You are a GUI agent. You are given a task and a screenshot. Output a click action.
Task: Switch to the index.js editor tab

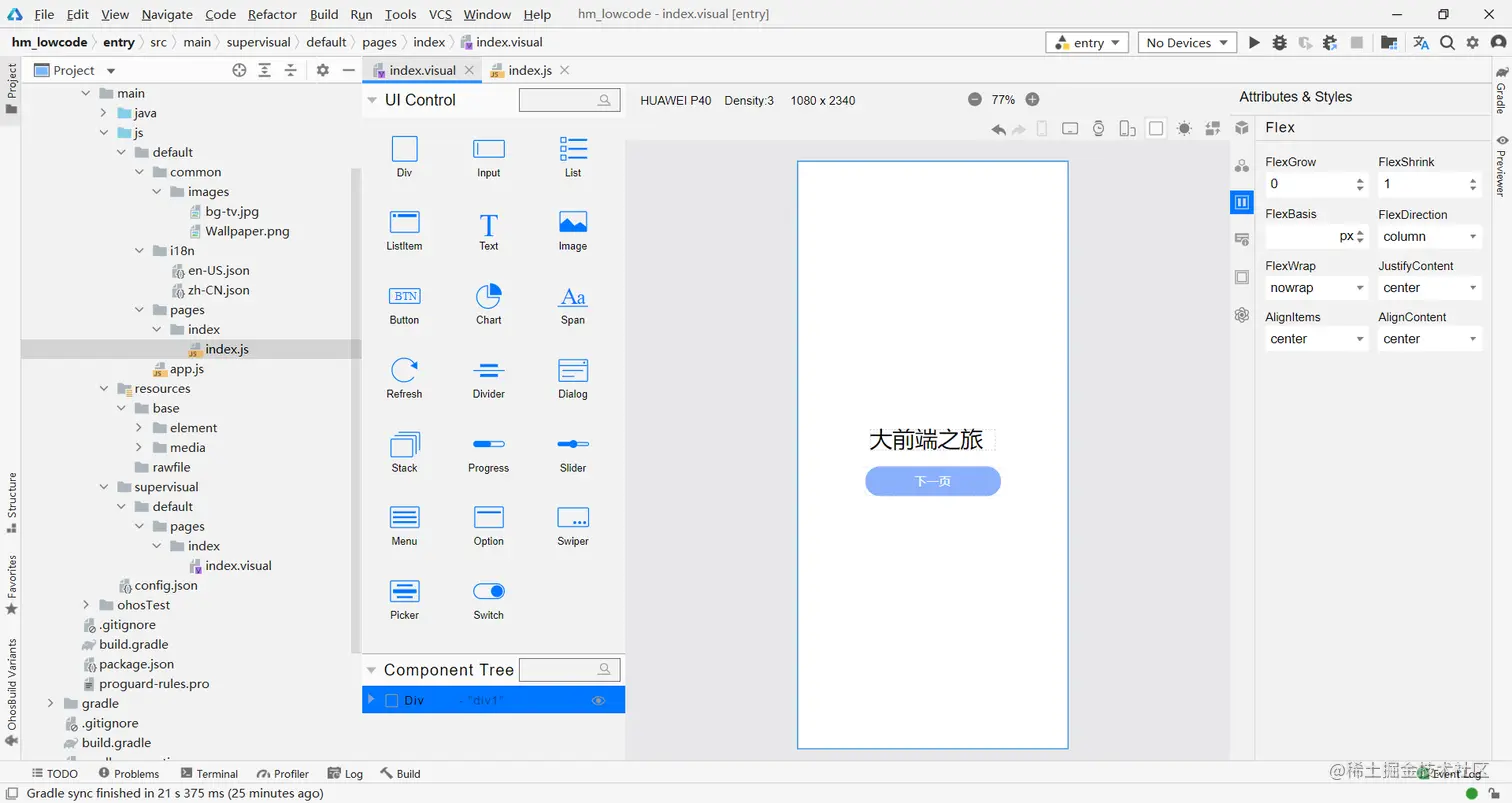point(529,70)
